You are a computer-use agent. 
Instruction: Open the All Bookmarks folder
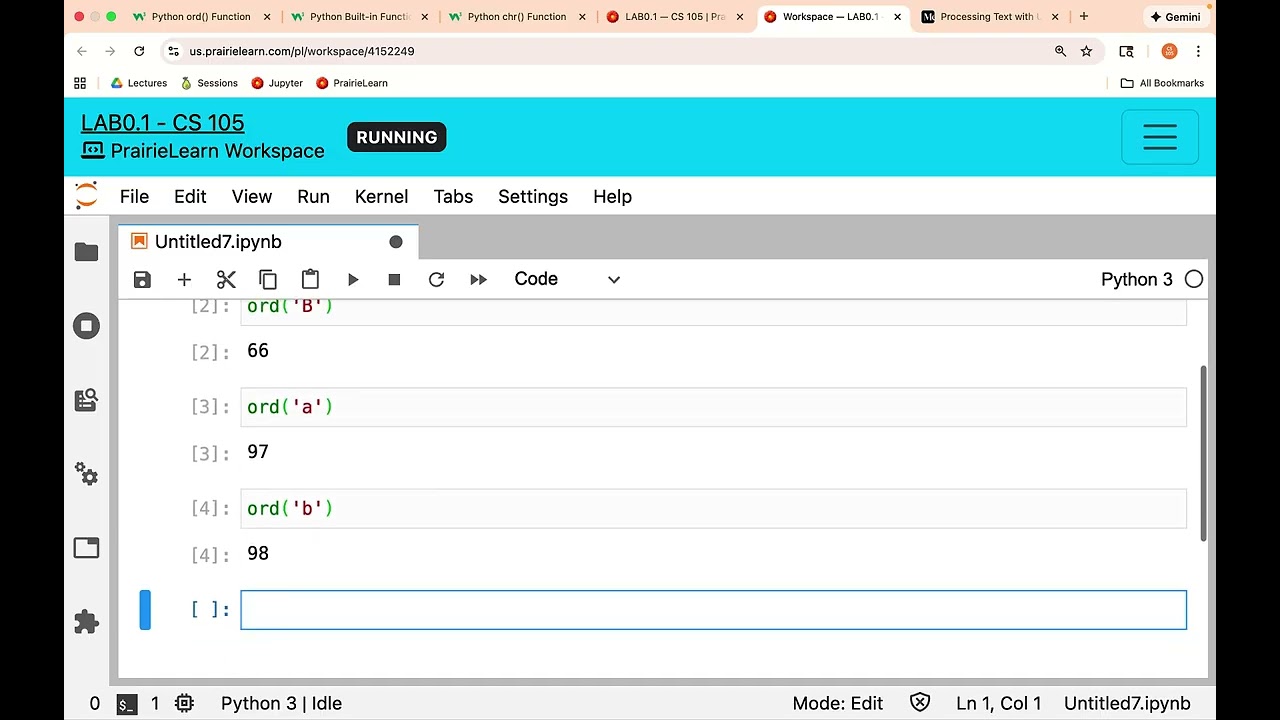pos(1162,83)
